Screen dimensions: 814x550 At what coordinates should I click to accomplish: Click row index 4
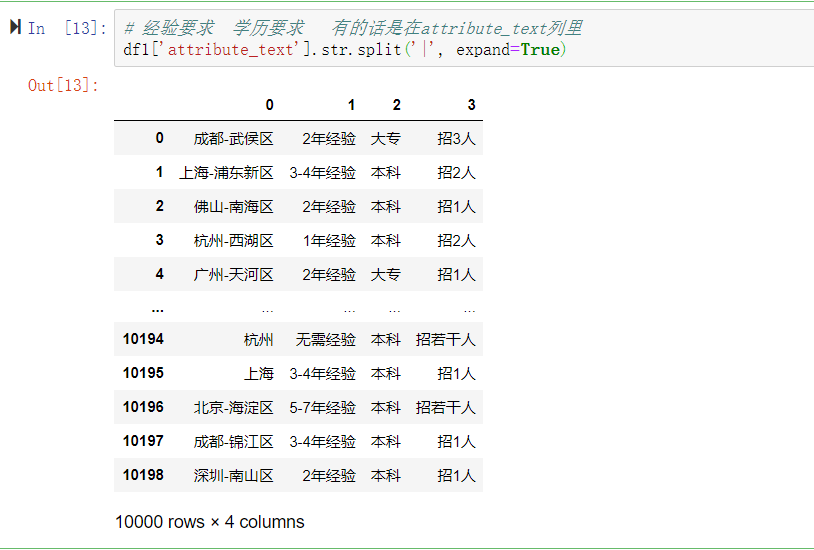[159, 274]
